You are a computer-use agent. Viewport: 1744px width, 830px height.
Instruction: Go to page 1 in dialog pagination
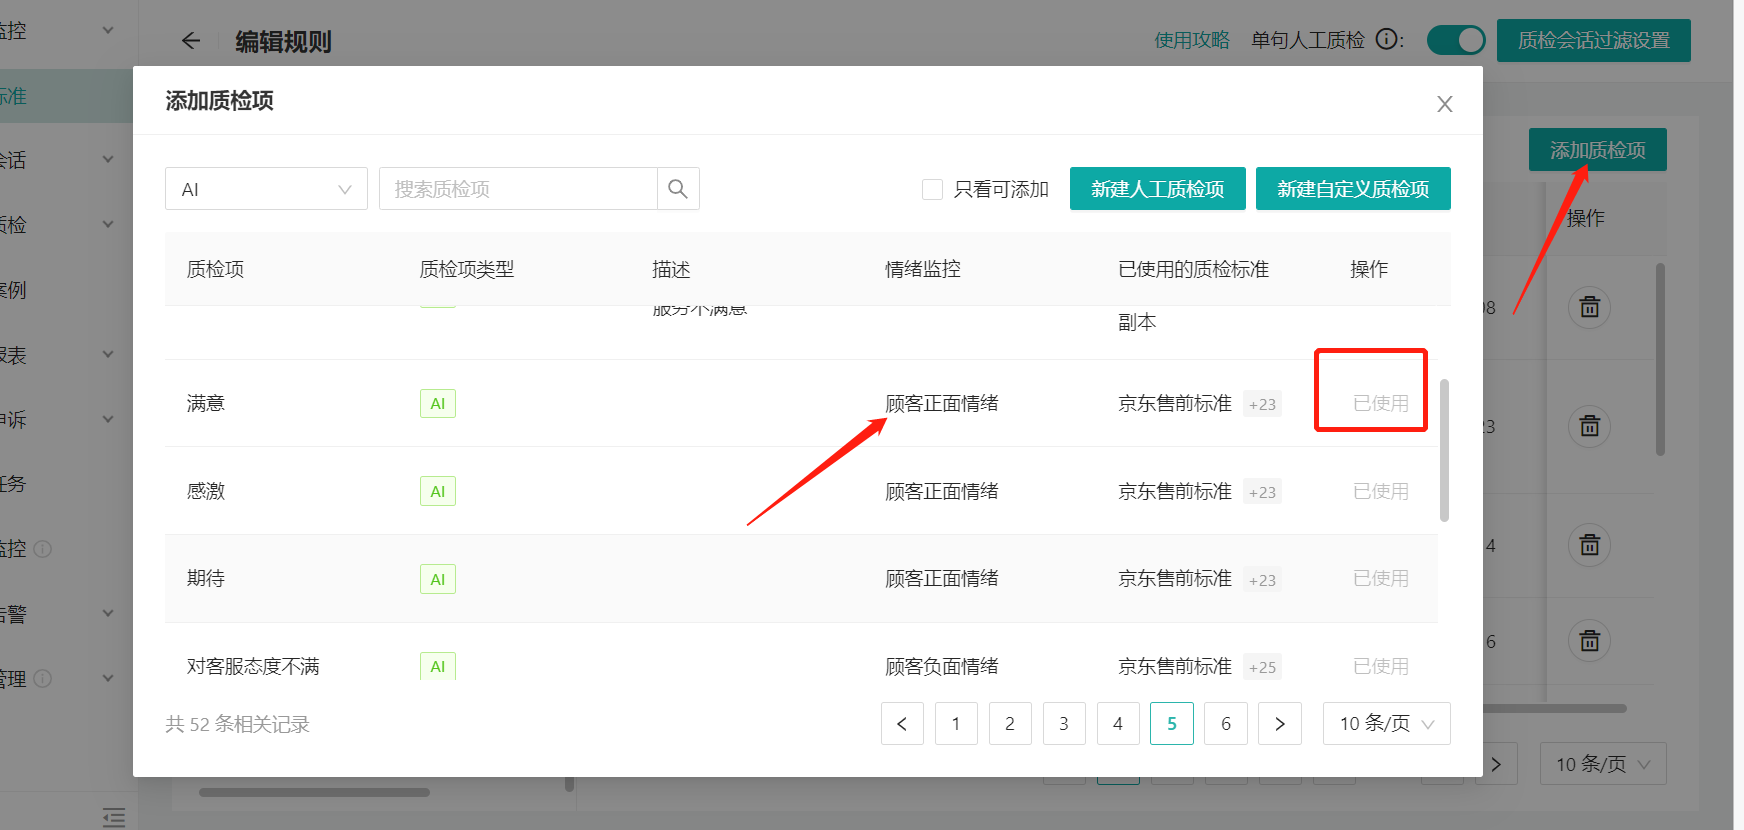(956, 724)
